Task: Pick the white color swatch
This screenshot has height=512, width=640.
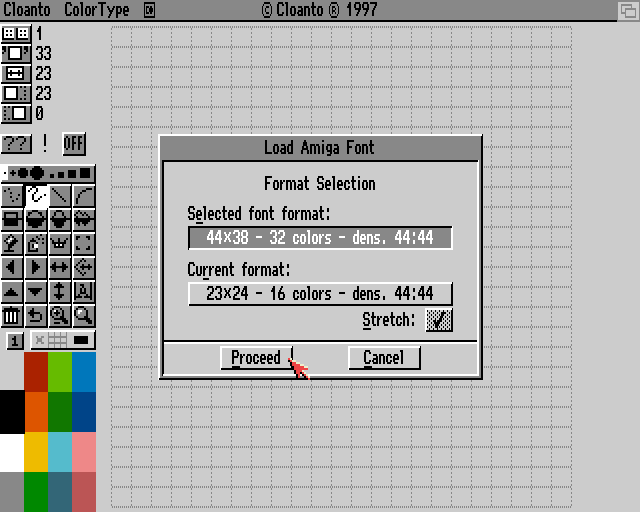Action: (x=12, y=452)
